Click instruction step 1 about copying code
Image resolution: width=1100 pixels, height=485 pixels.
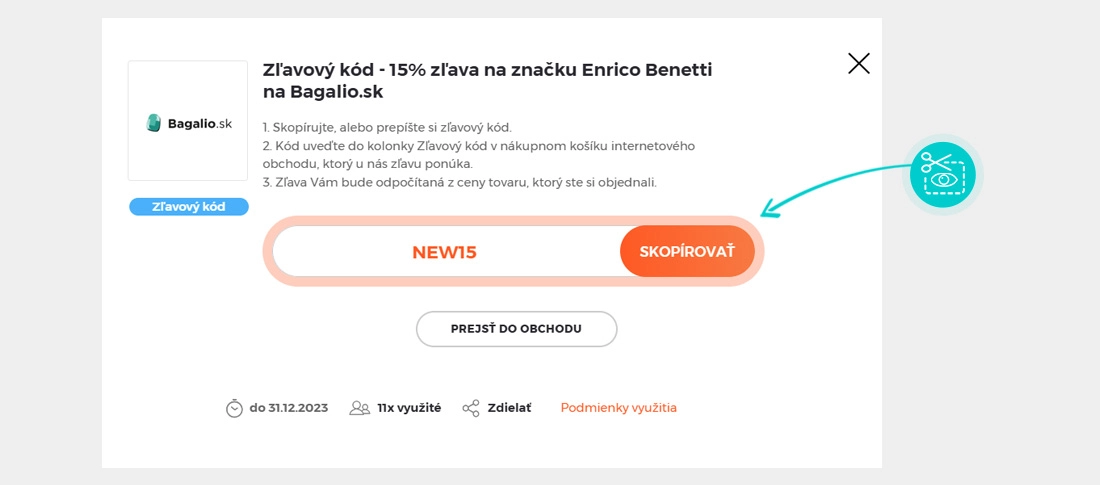click(x=387, y=127)
